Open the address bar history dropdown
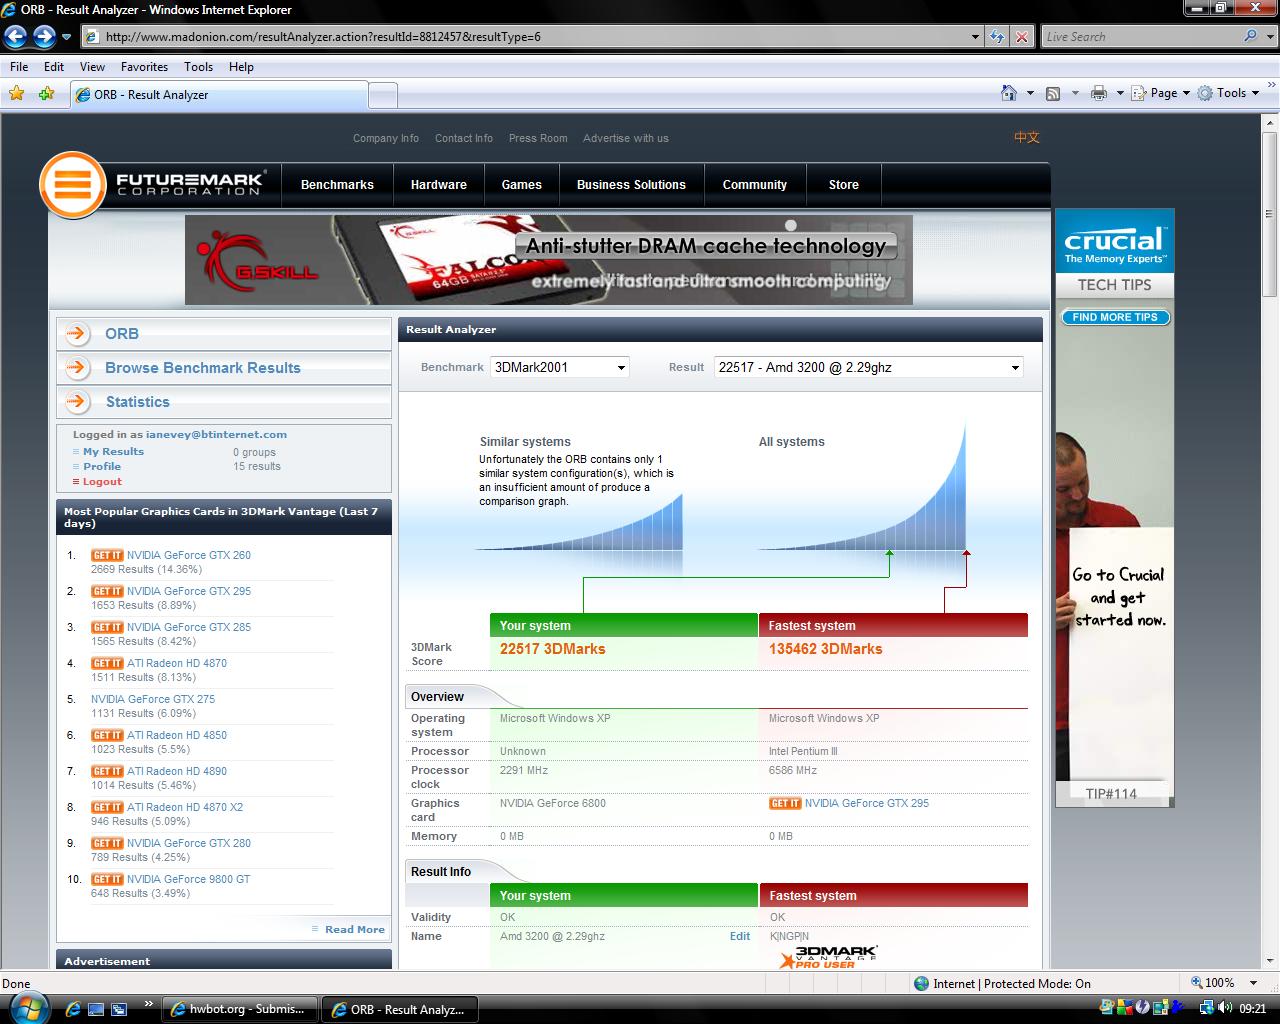The image size is (1280, 1024). (976, 37)
